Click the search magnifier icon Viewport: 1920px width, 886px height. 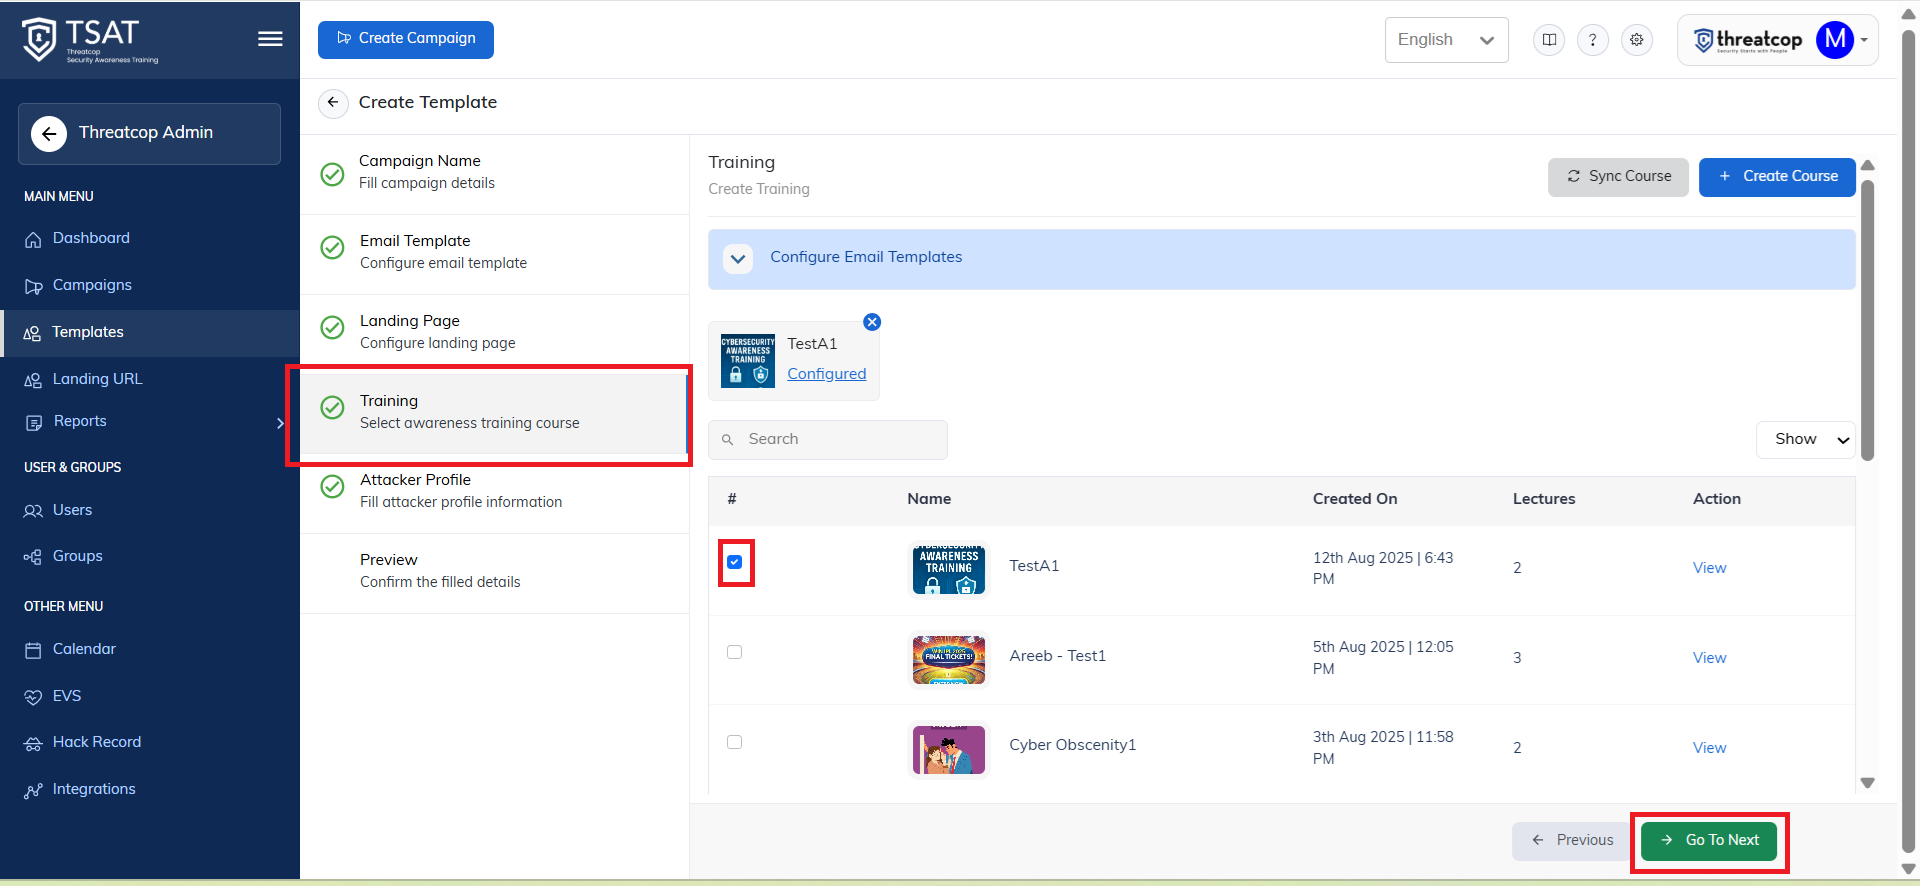[x=728, y=440]
